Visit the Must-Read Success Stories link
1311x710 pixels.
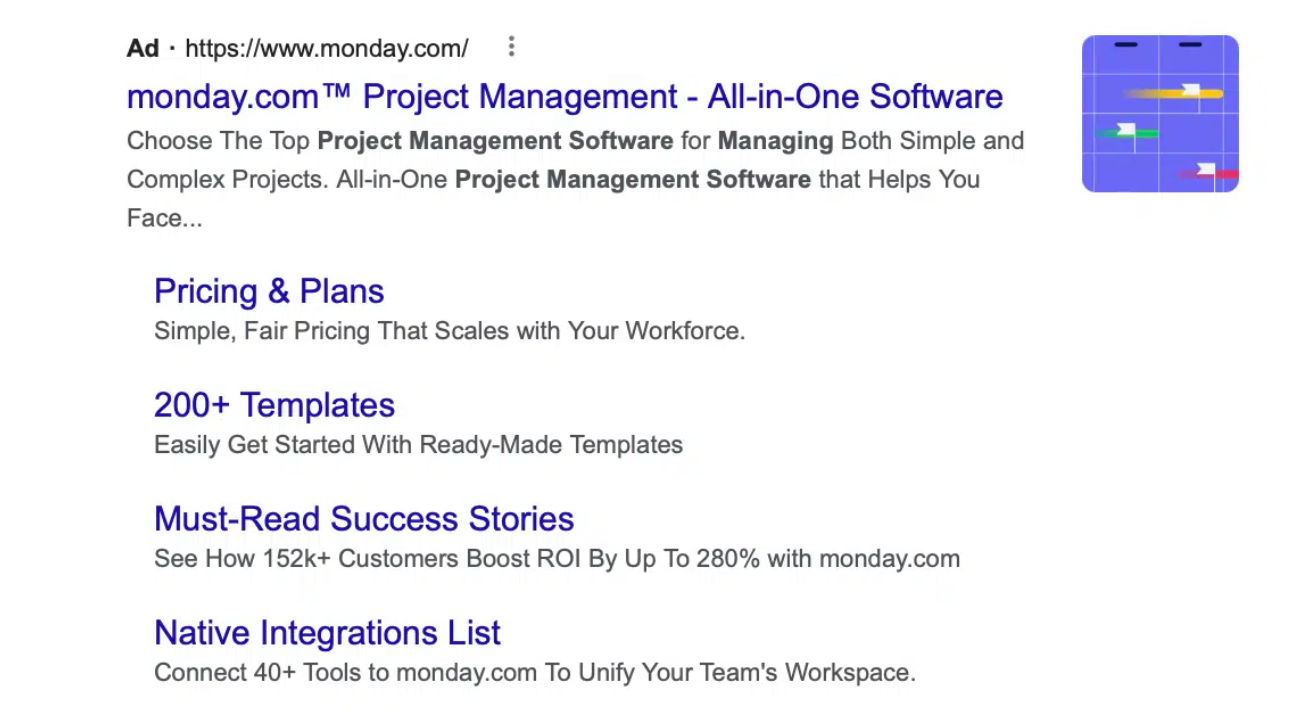364,519
